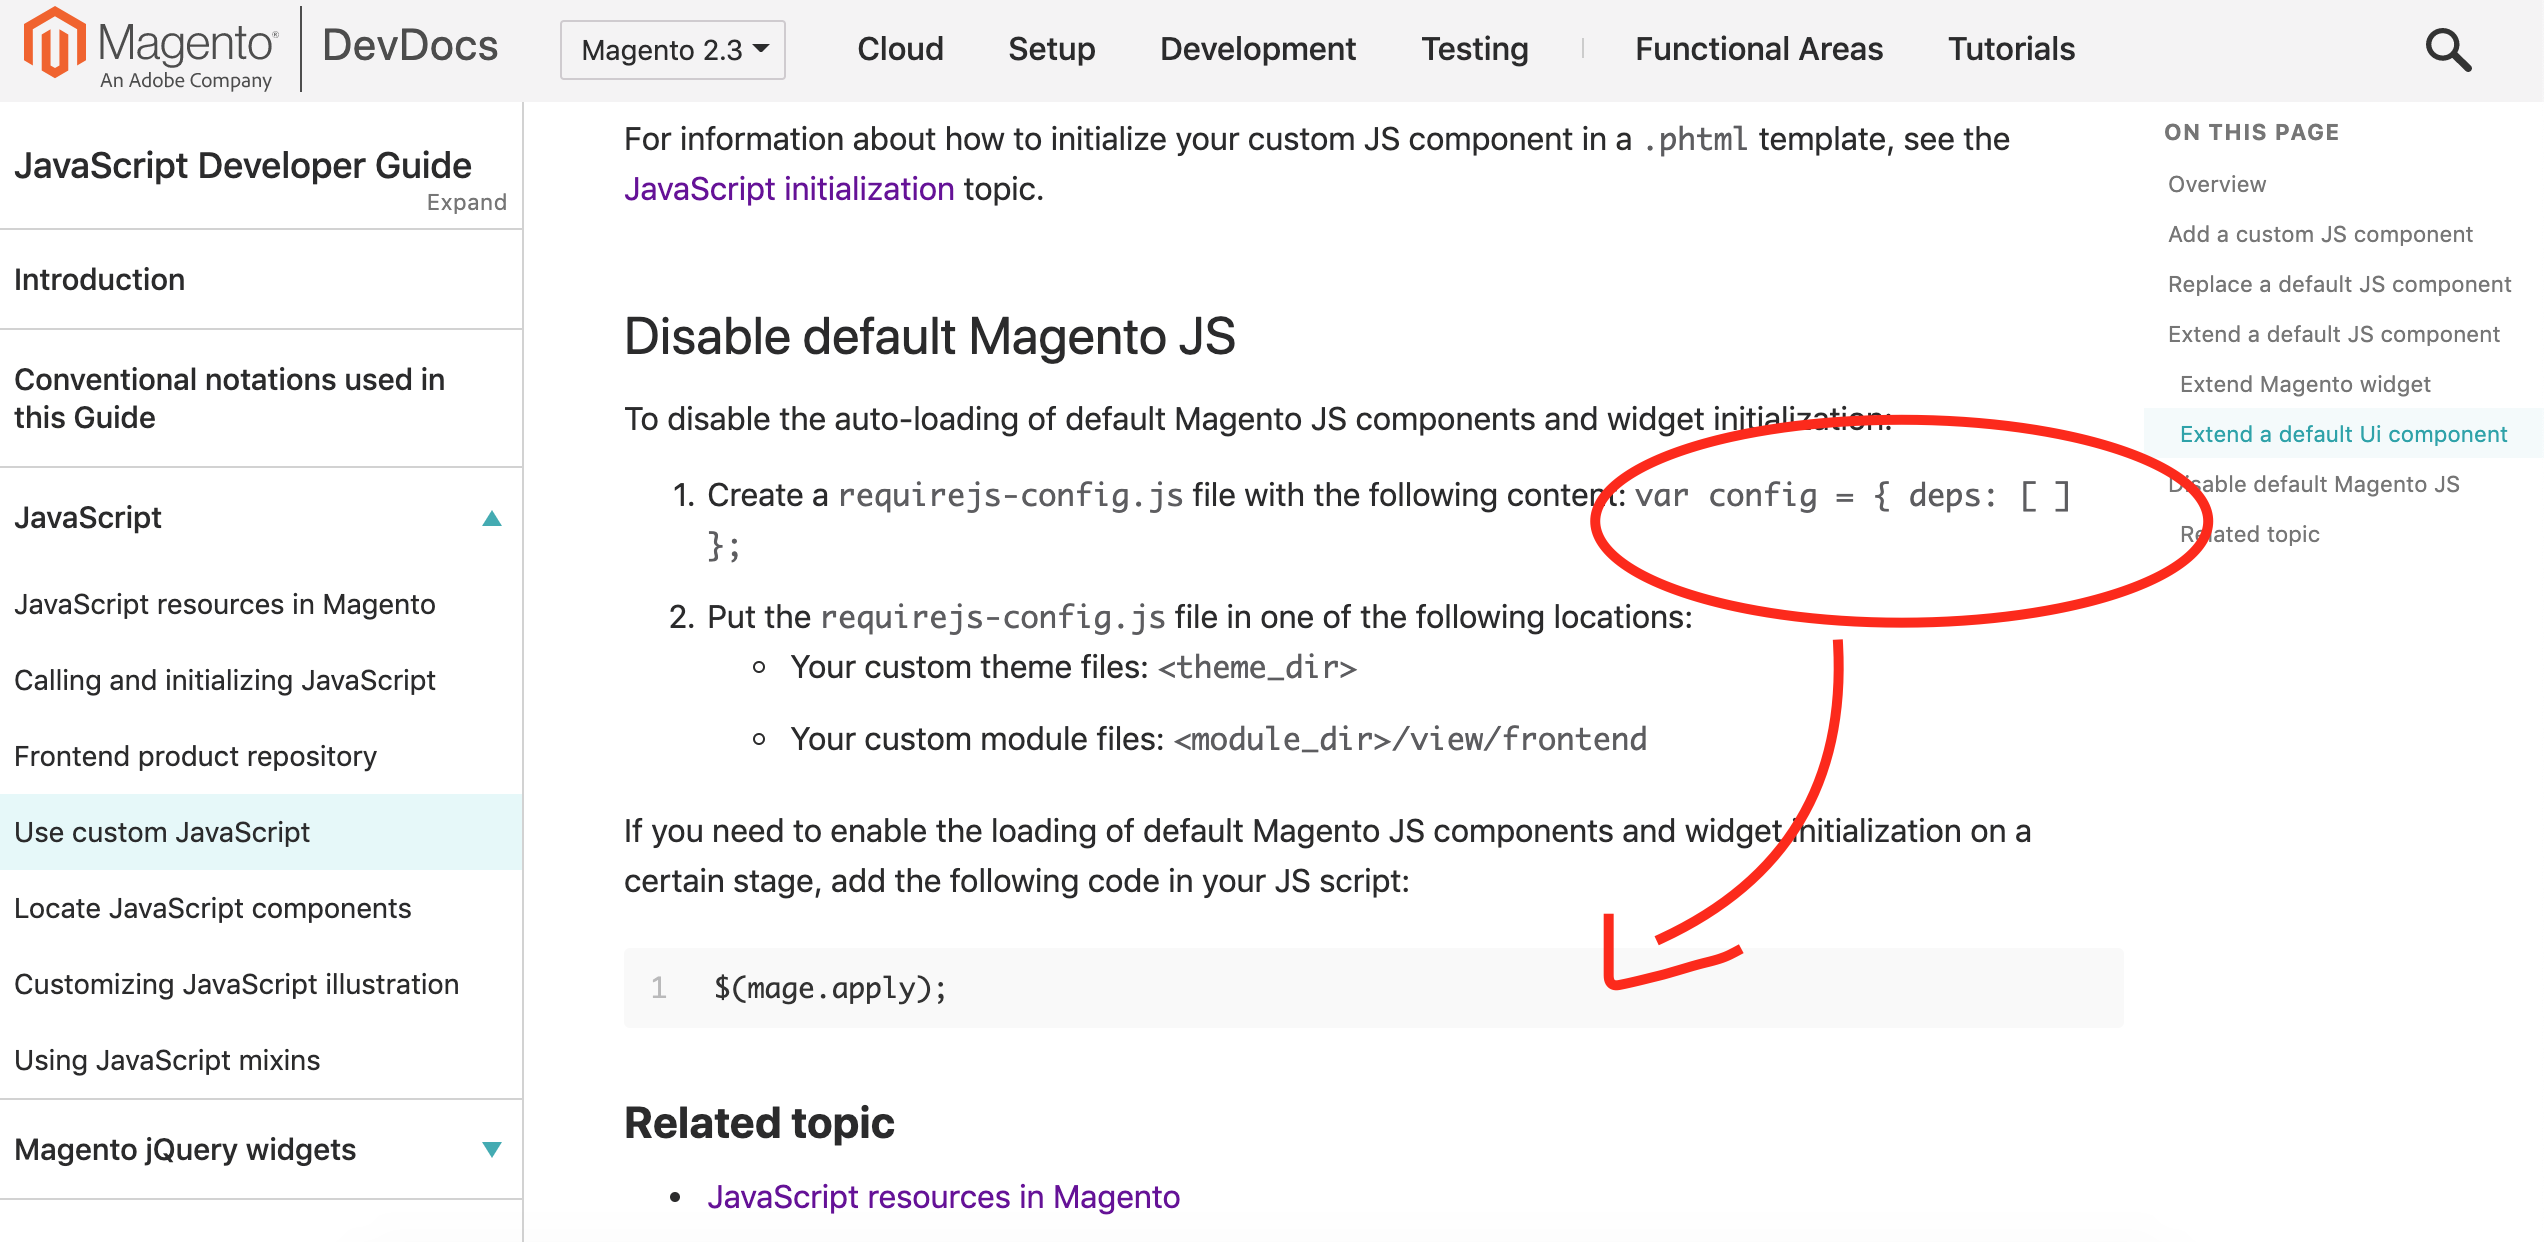
Task: Open the Development navigation menu
Action: (1257, 49)
